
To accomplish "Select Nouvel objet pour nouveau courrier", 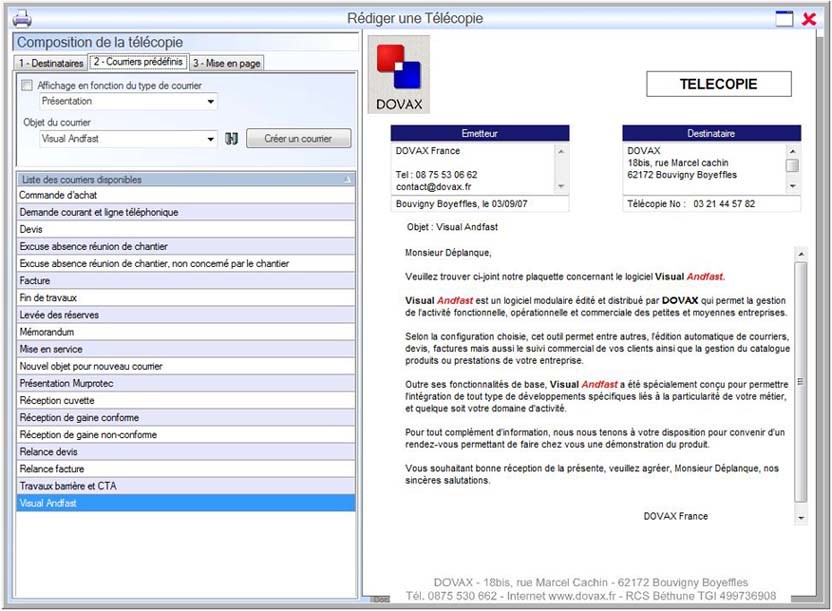I will (186, 366).
